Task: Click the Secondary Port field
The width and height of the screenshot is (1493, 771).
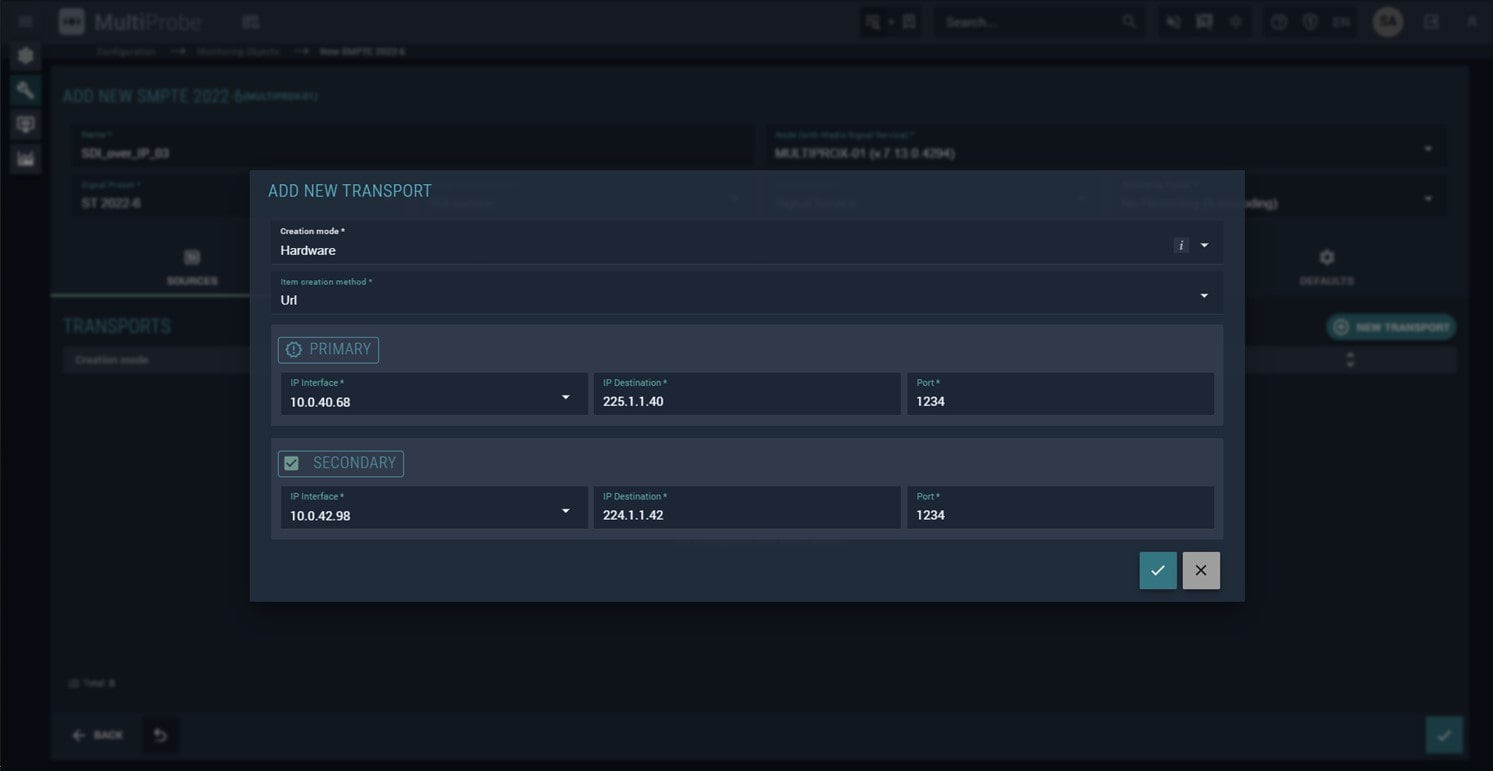Action: 1060,508
